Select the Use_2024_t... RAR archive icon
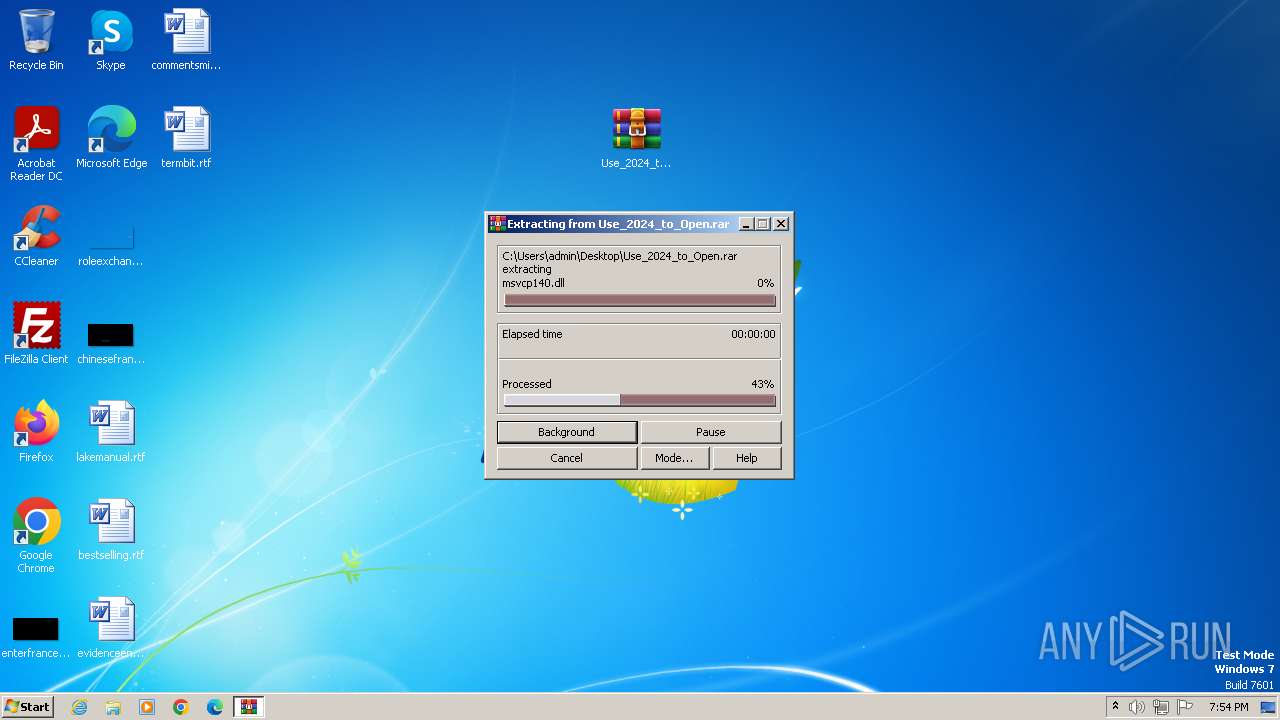1280x720 pixels. click(636, 137)
